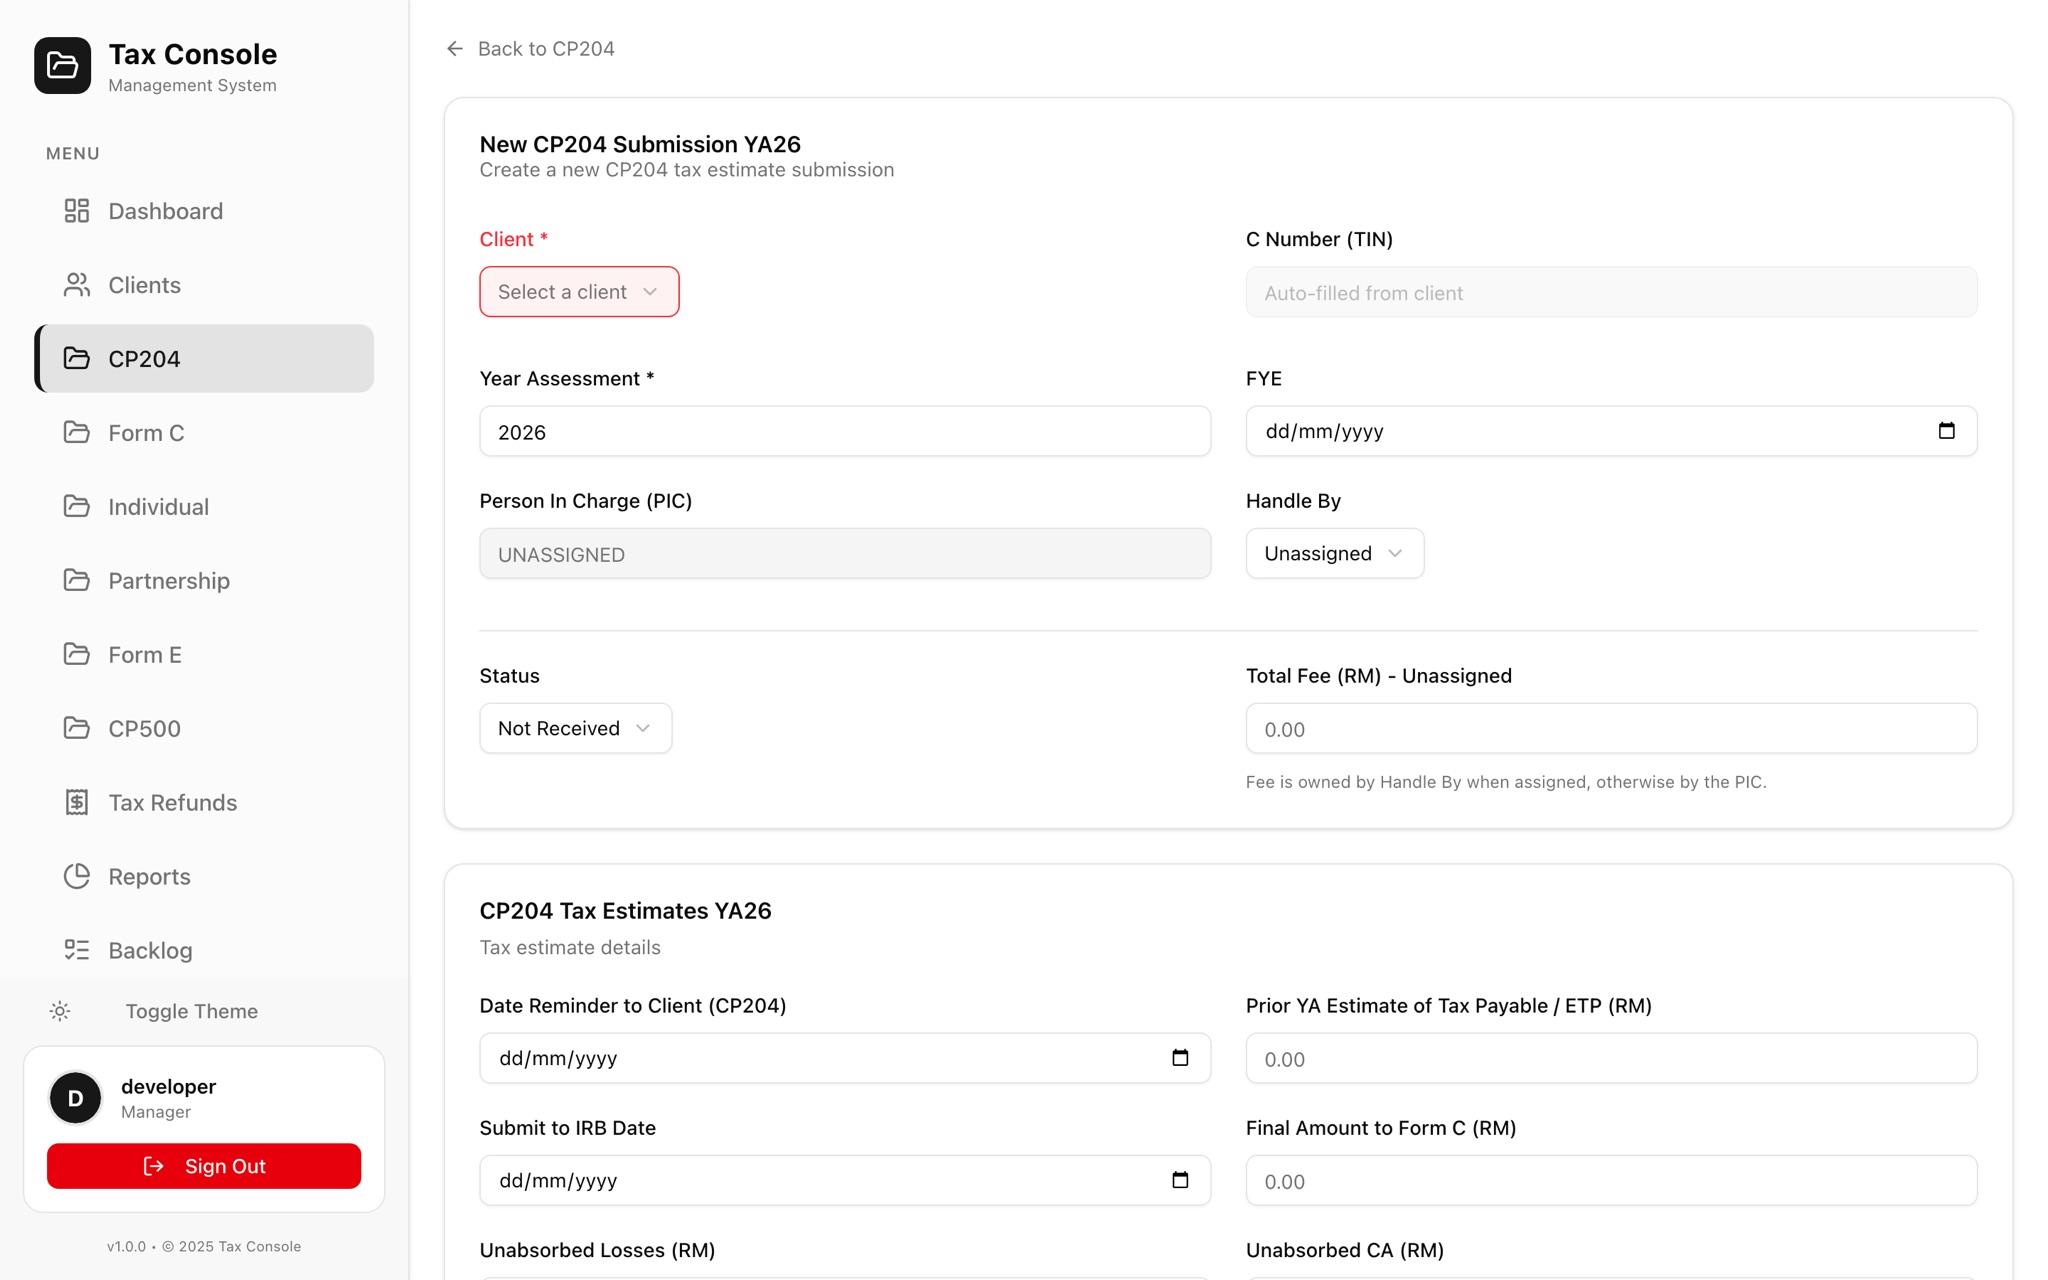Open the Individual menu item

coord(204,506)
